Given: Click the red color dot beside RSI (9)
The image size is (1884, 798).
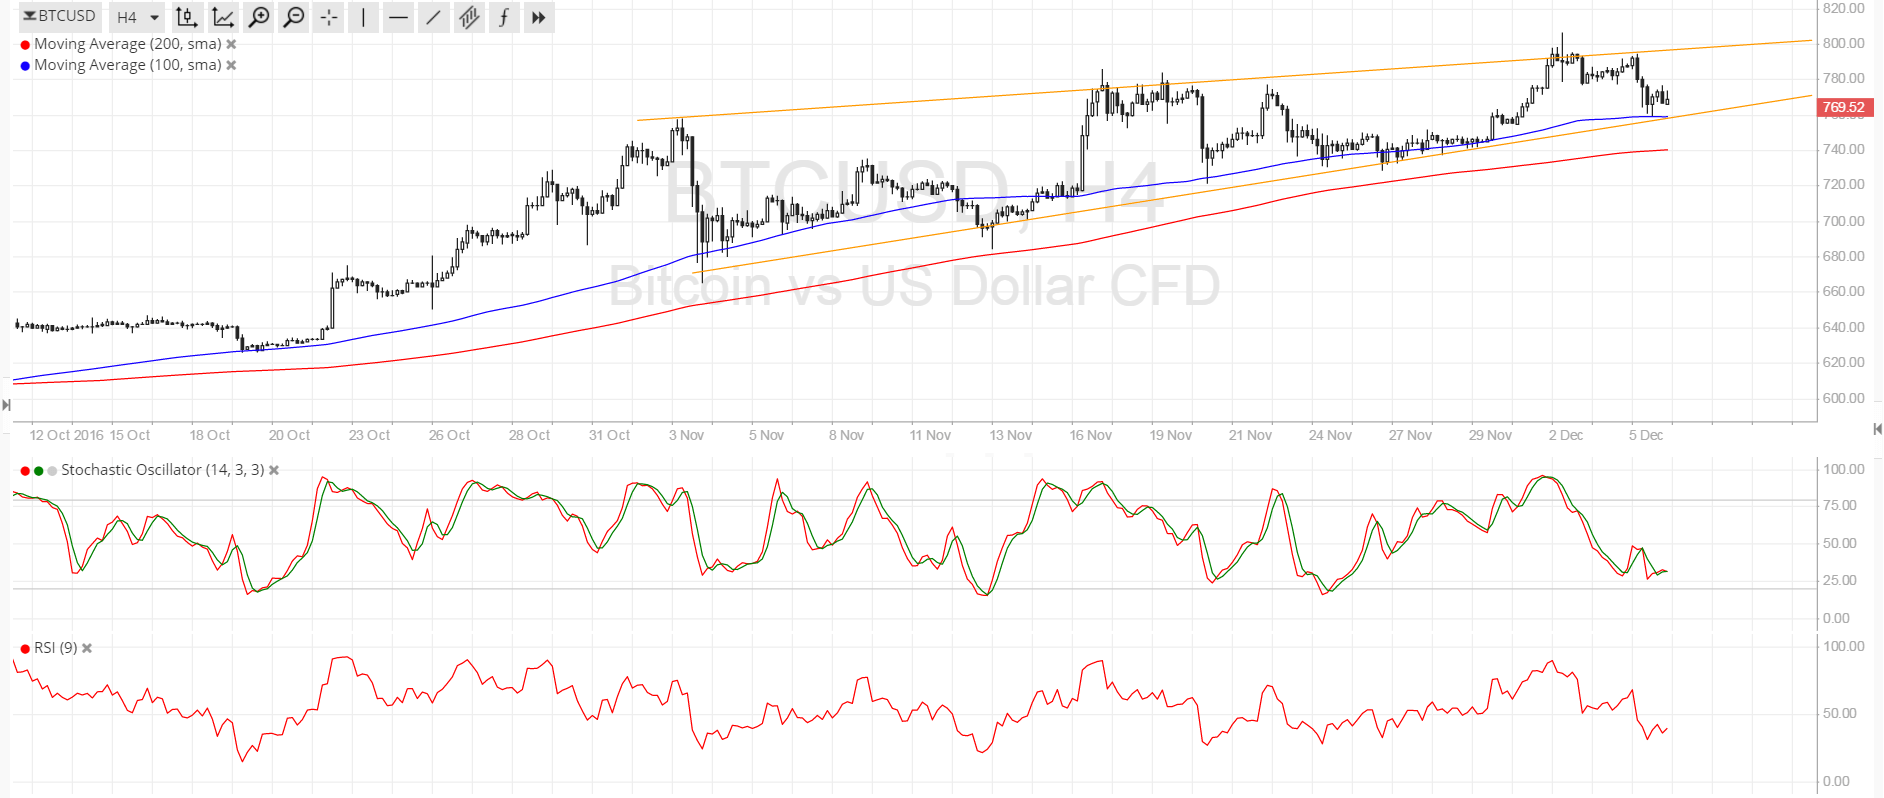Looking at the screenshot, I should point(25,649).
